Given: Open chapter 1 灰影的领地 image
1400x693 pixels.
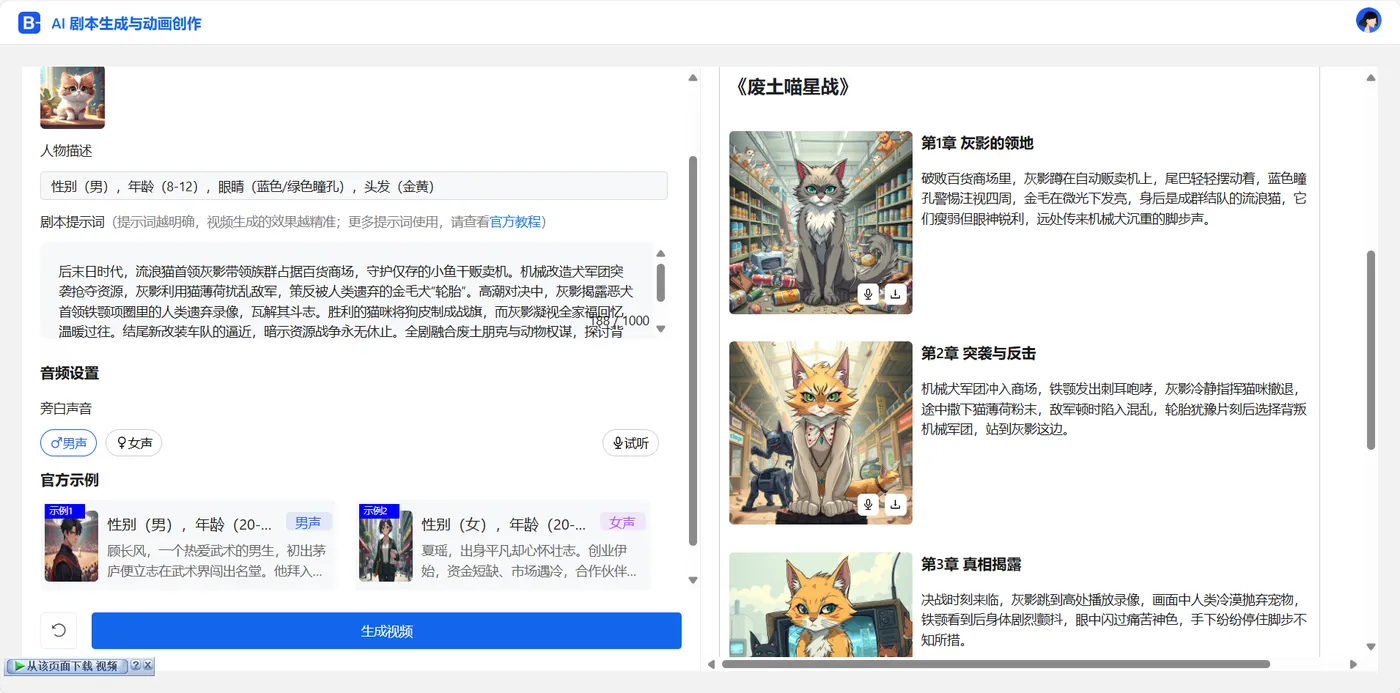Looking at the screenshot, I should (820, 222).
